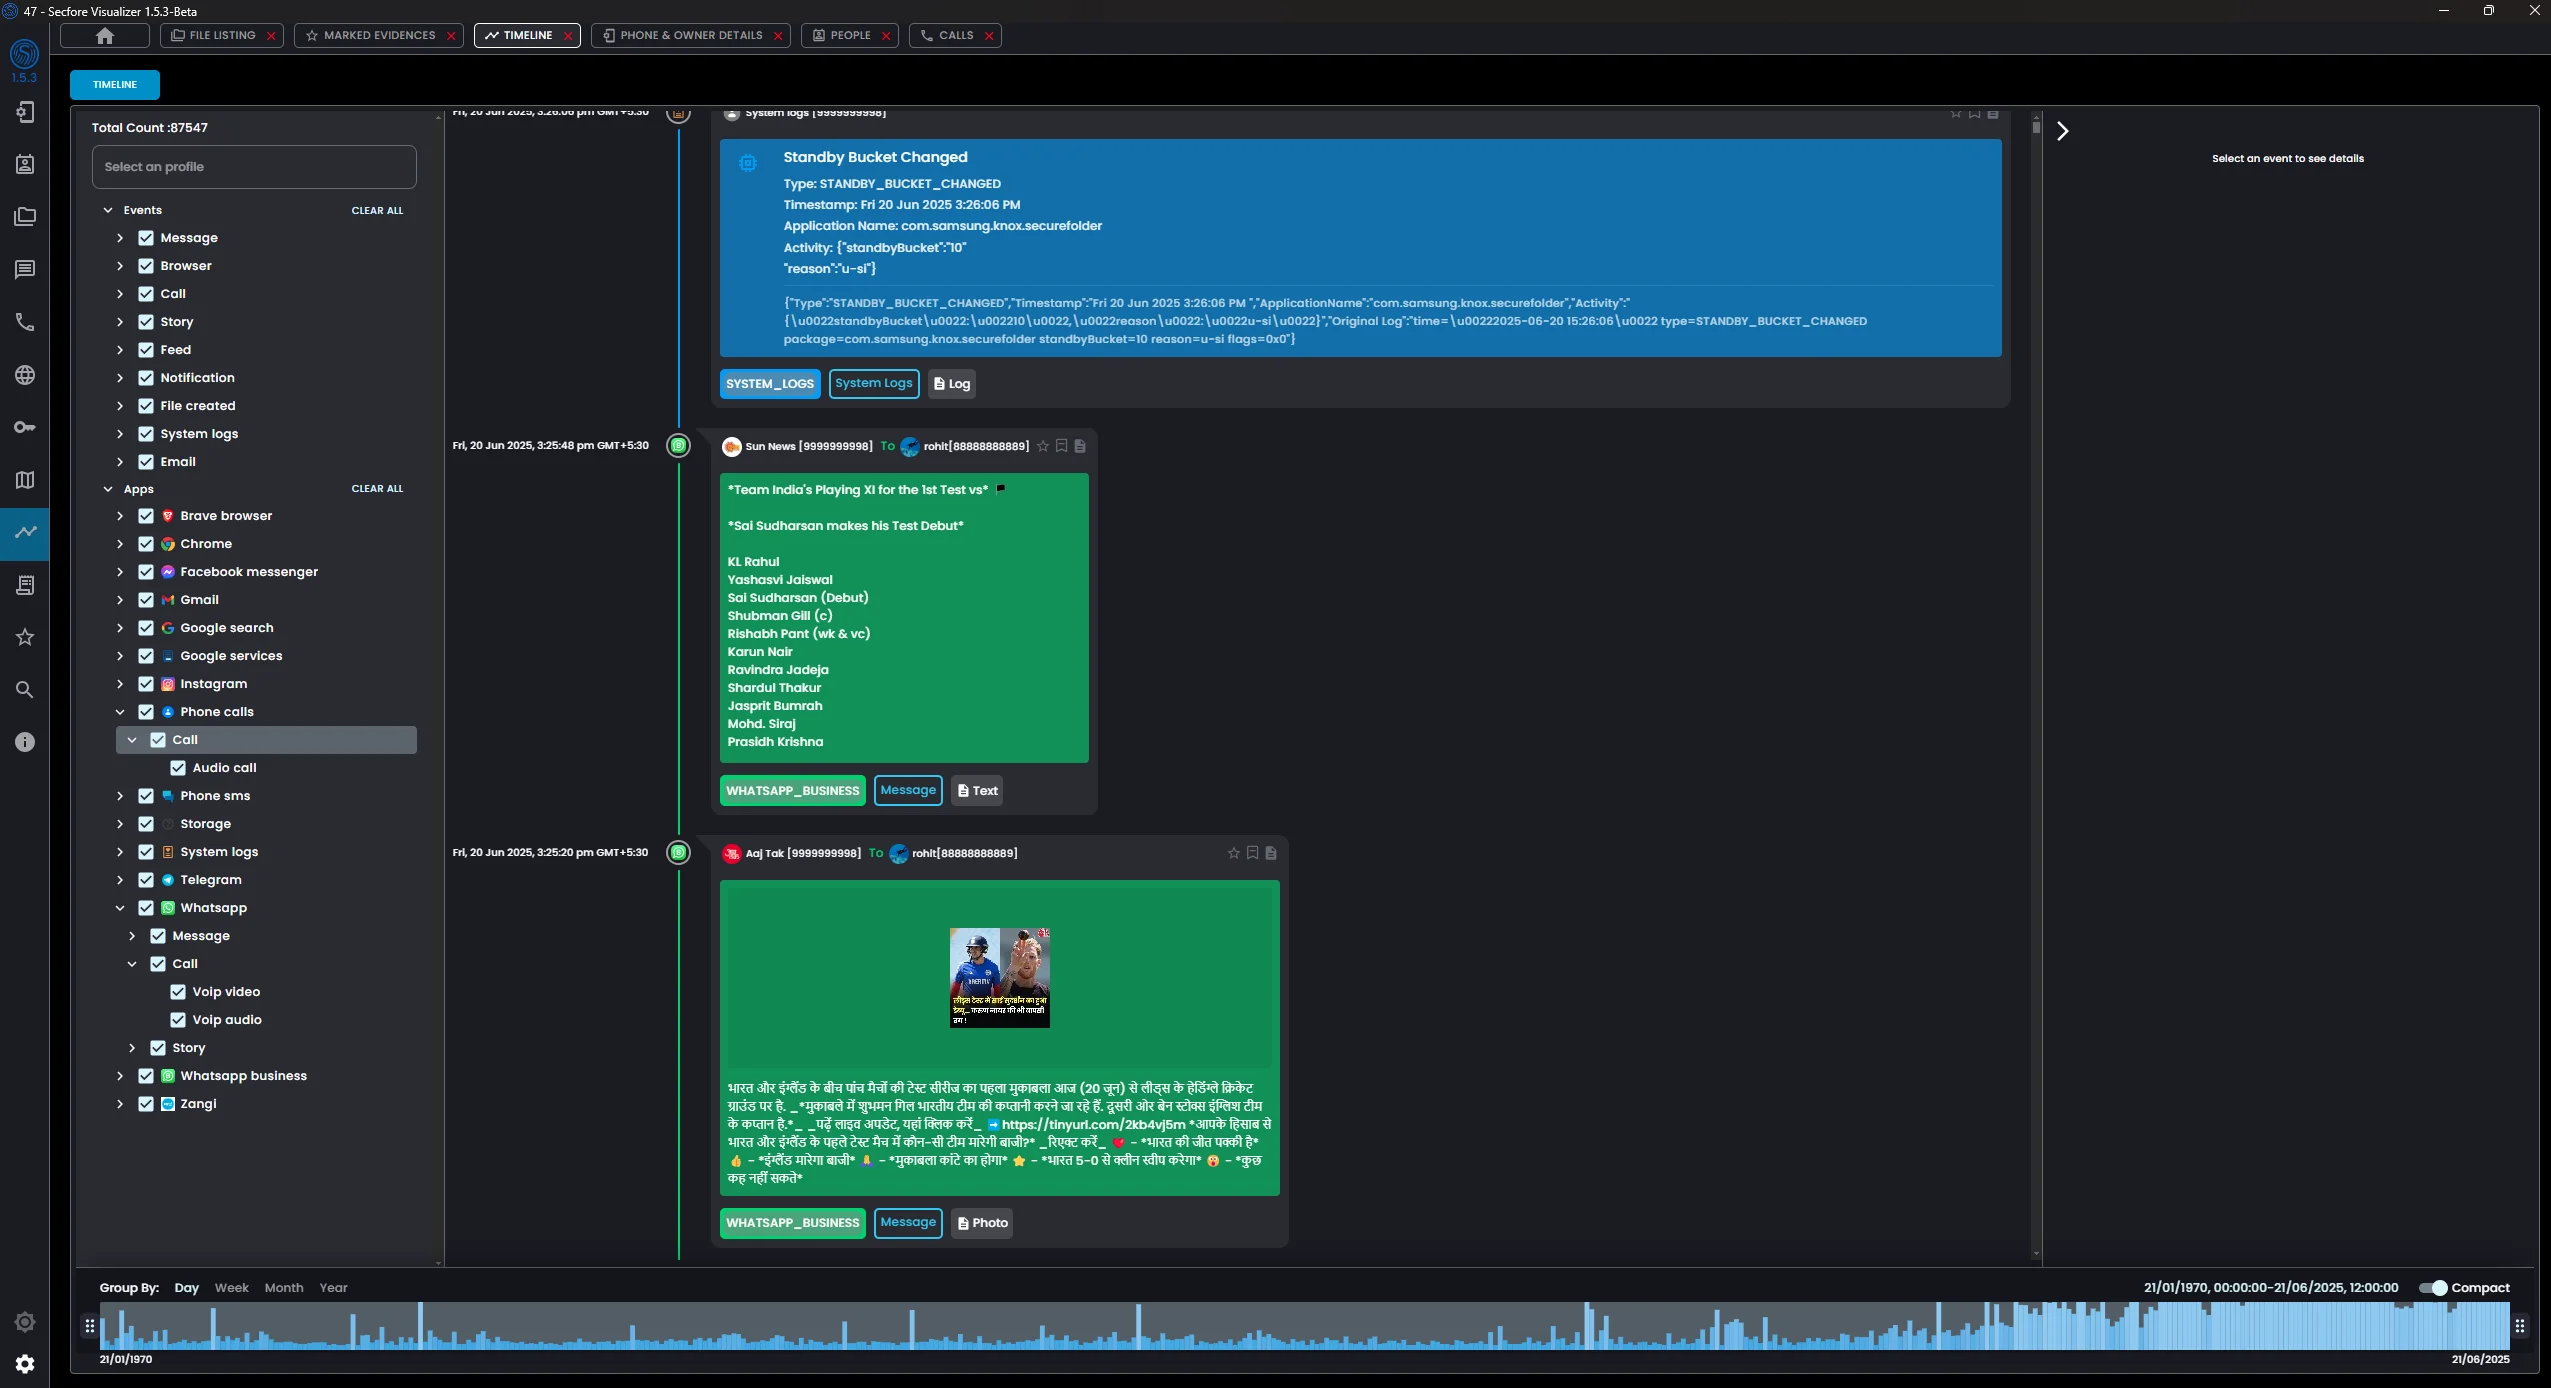This screenshot has width=2551, height=1388.
Task: Click the search magnifier sidebar icon
Action: (x=25, y=690)
